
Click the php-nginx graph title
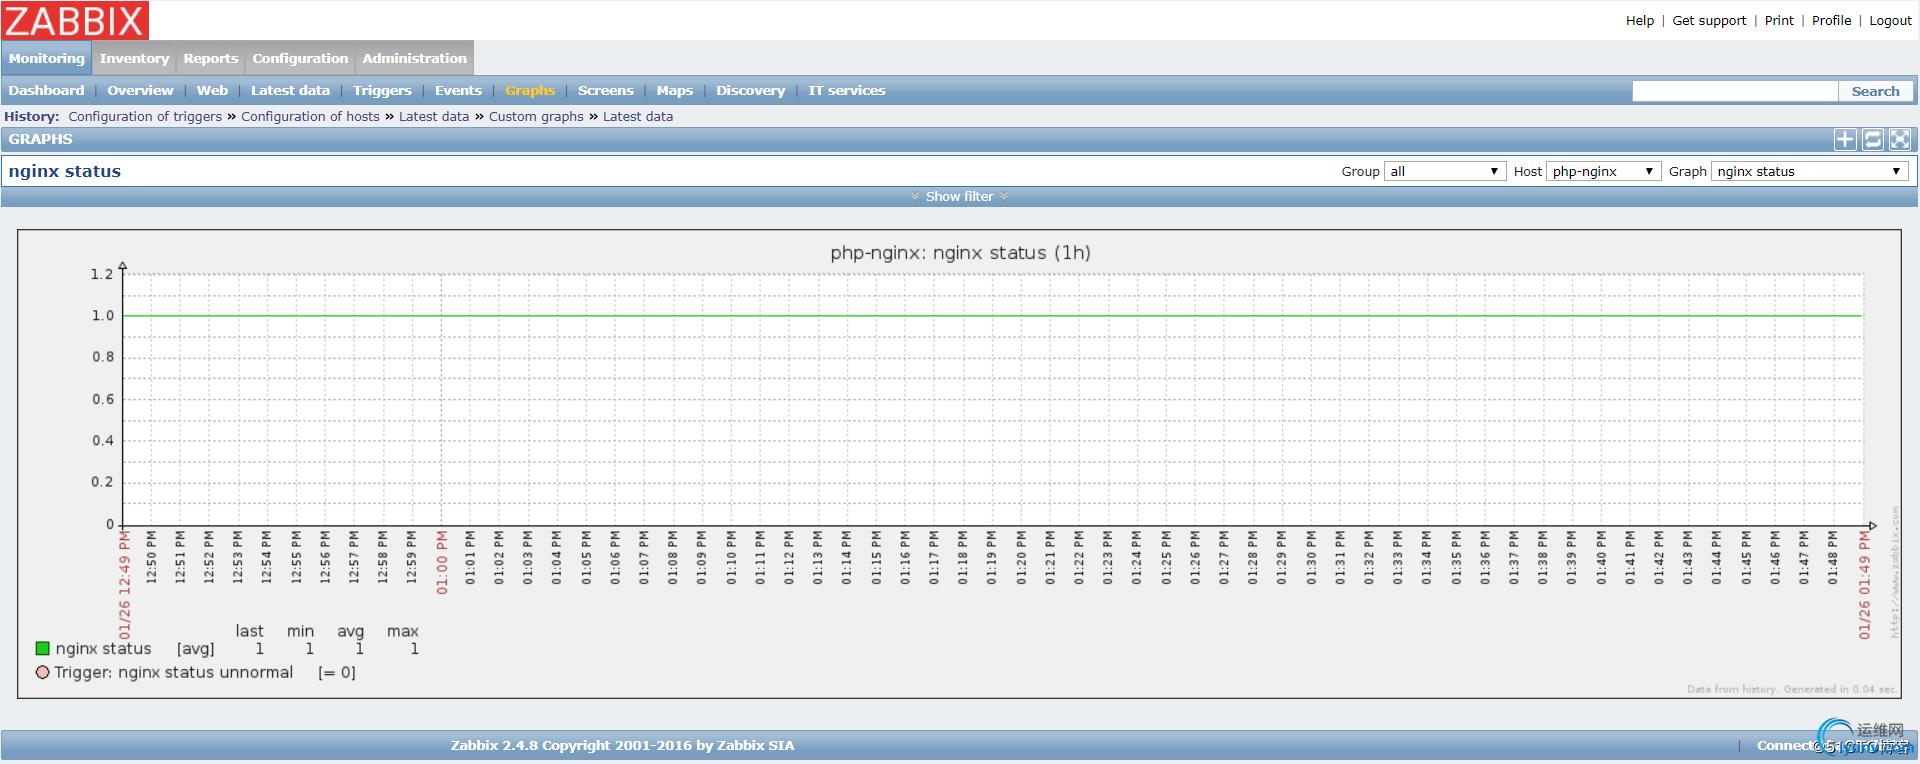click(x=960, y=253)
